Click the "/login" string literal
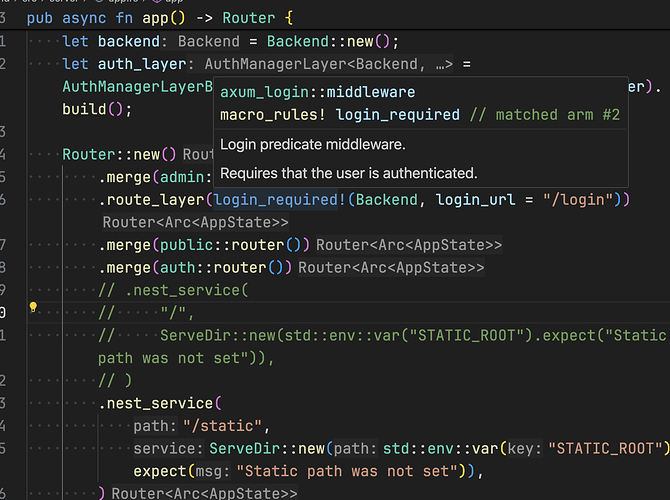The height and width of the screenshot is (500, 670). point(579,200)
